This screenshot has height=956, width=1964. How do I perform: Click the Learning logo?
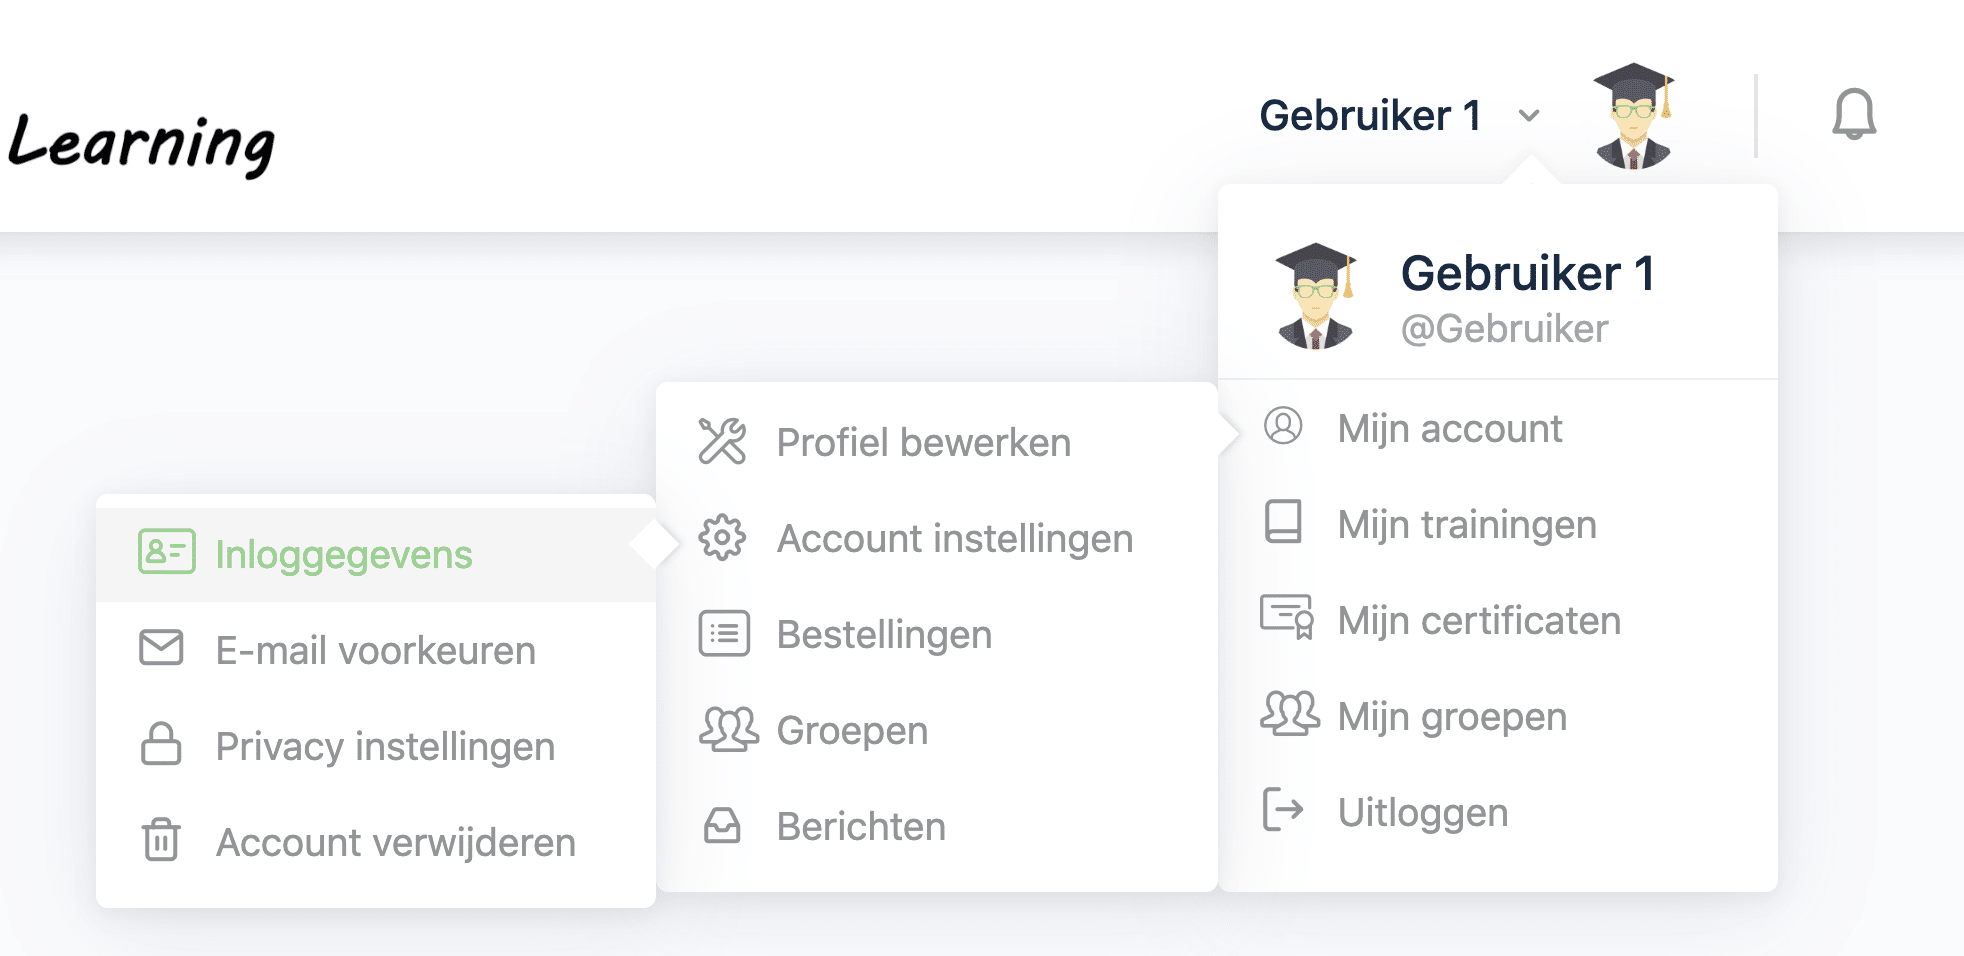tap(140, 142)
